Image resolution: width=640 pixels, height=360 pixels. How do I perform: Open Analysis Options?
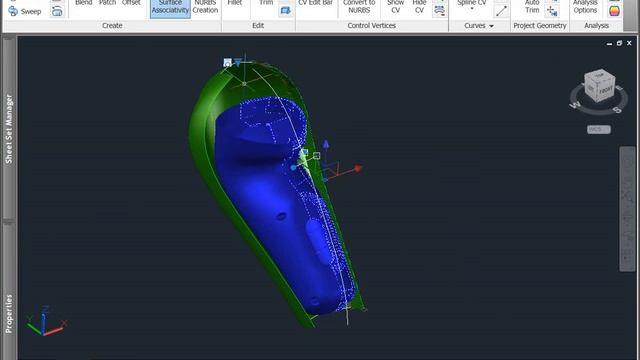pyautogui.click(x=585, y=7)
